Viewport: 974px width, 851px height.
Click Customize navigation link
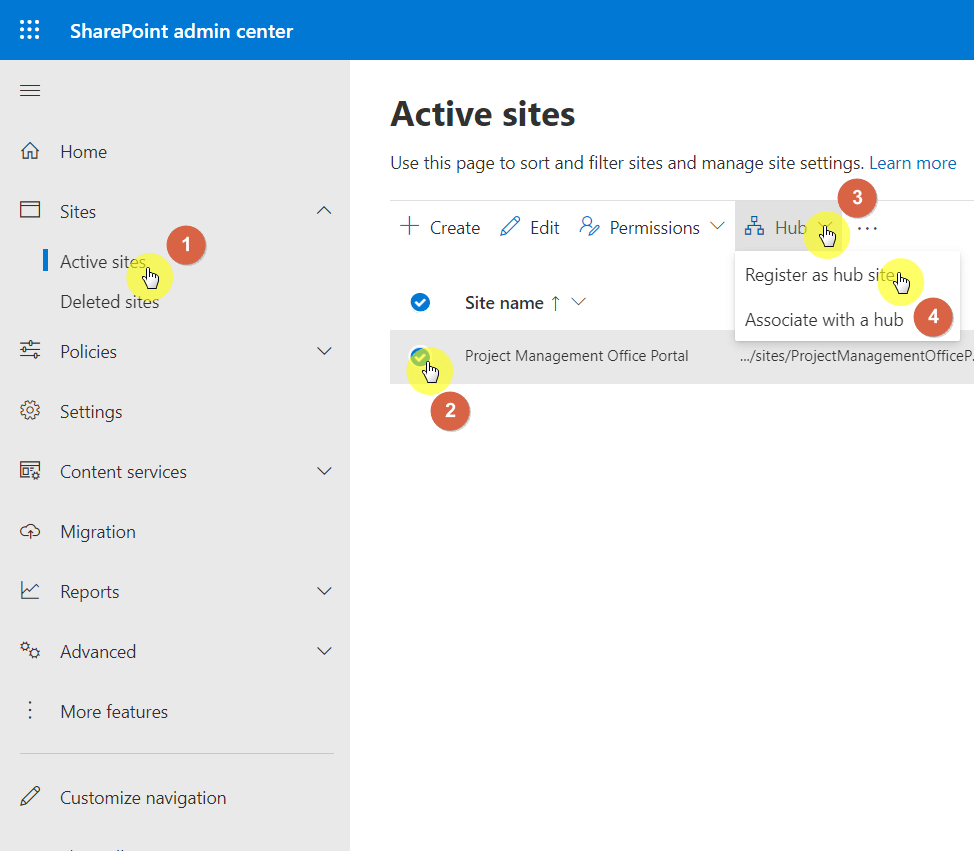pos(143,797)
